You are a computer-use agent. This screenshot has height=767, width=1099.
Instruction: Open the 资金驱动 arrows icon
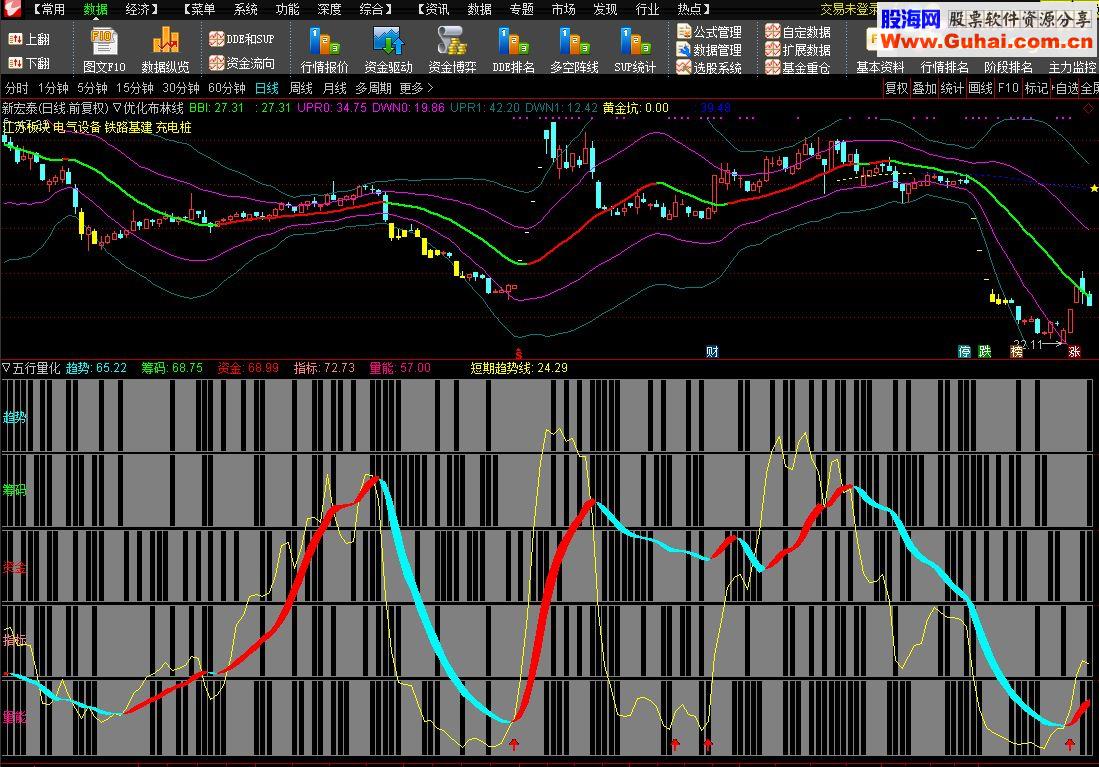(x=388, y=41)
